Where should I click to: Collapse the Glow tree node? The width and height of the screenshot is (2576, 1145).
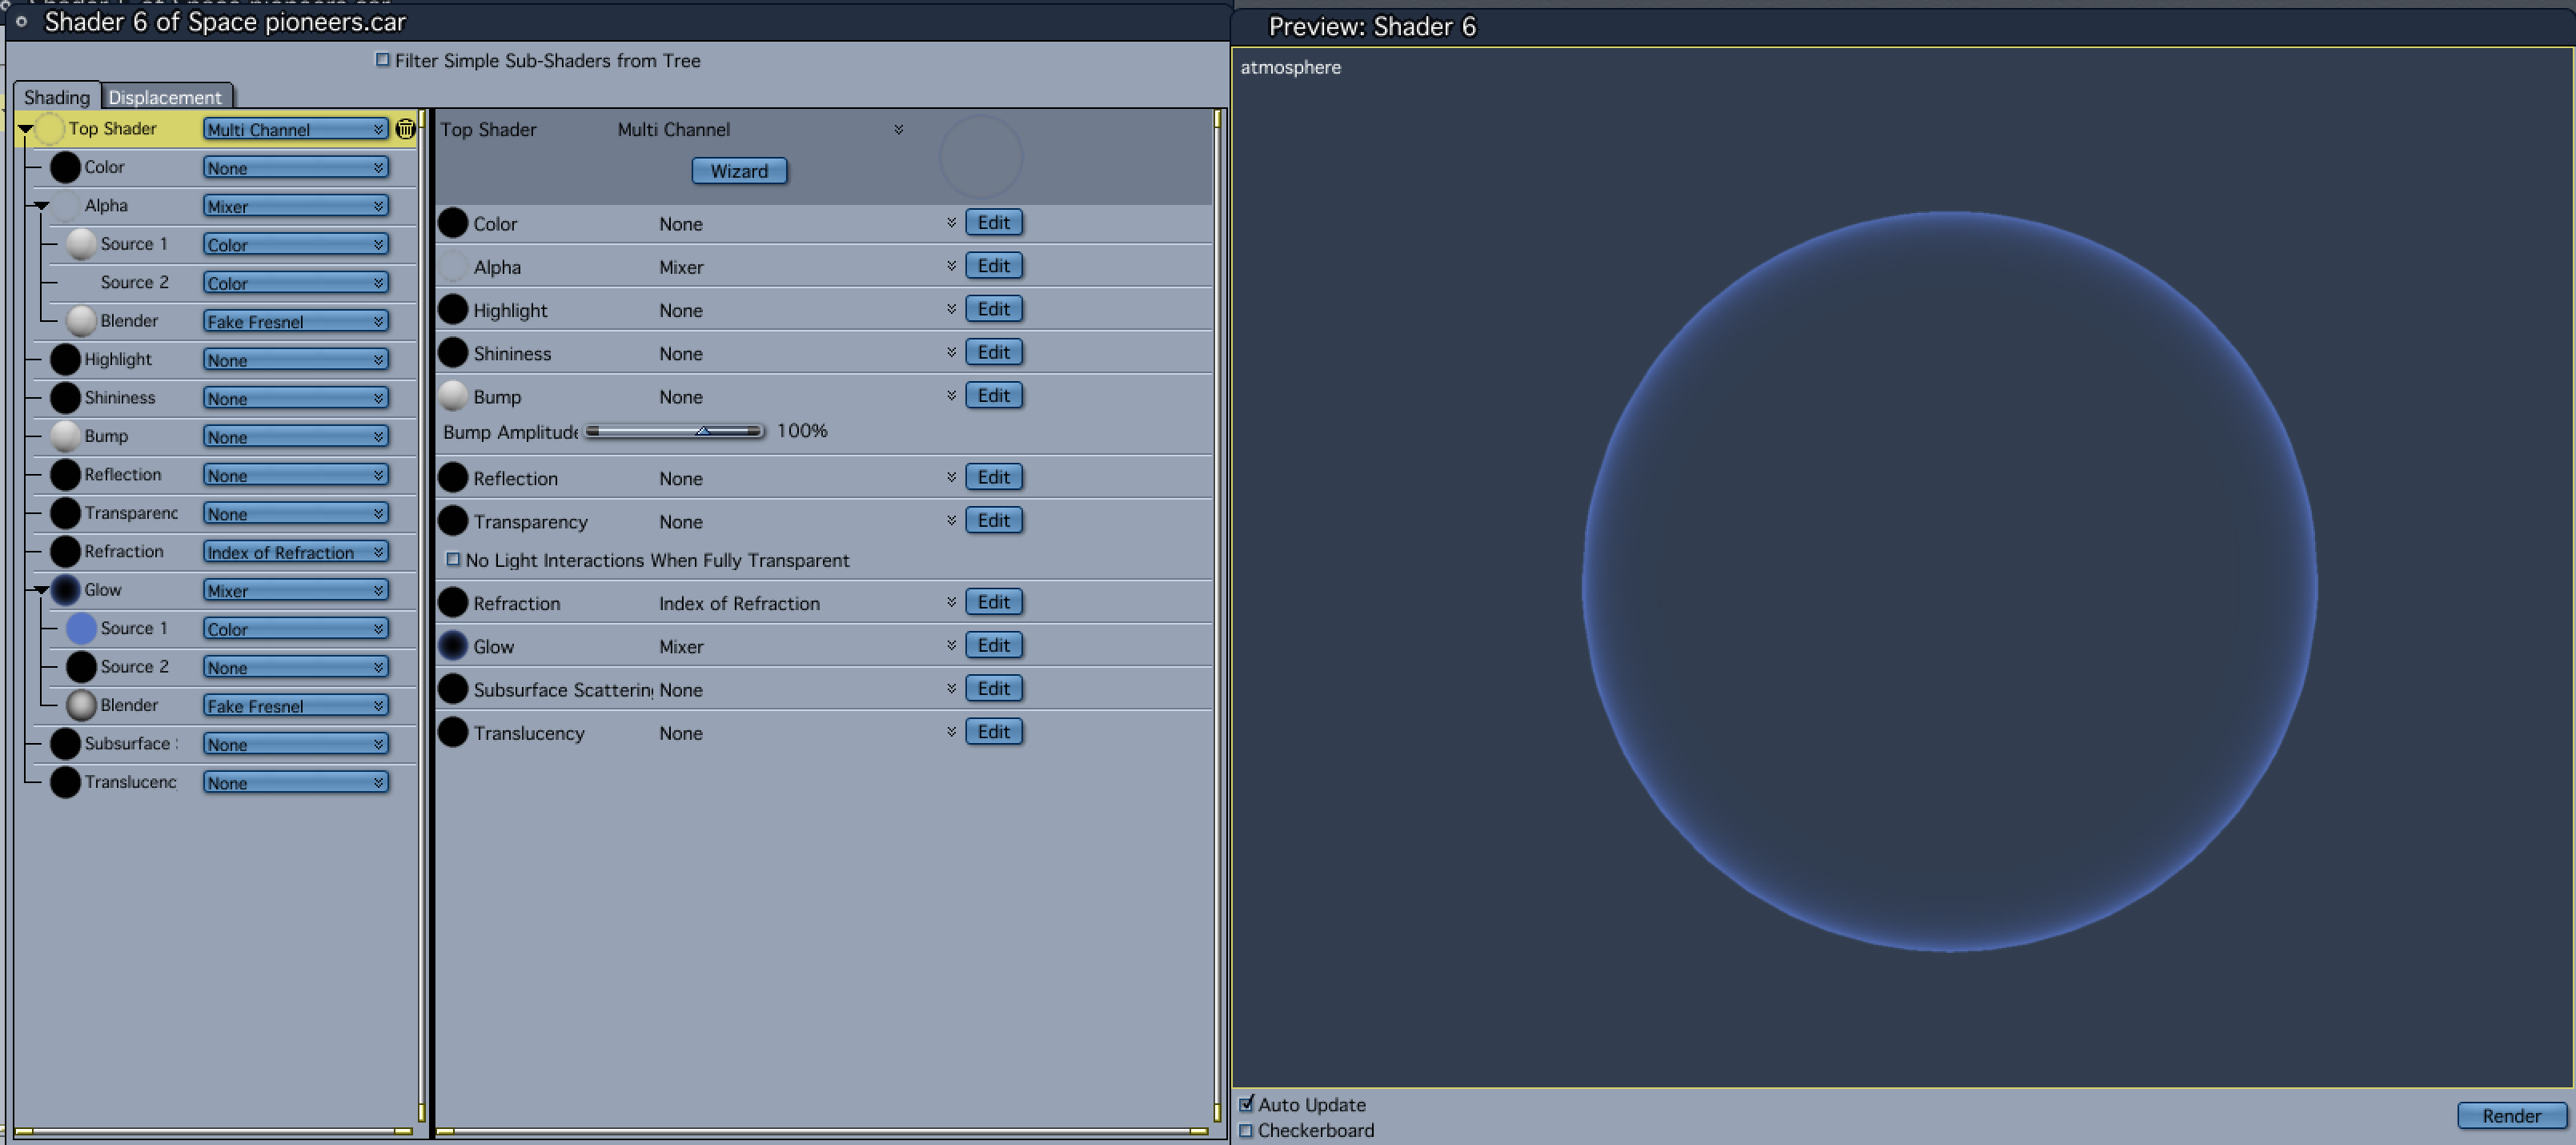pos(41,590)
